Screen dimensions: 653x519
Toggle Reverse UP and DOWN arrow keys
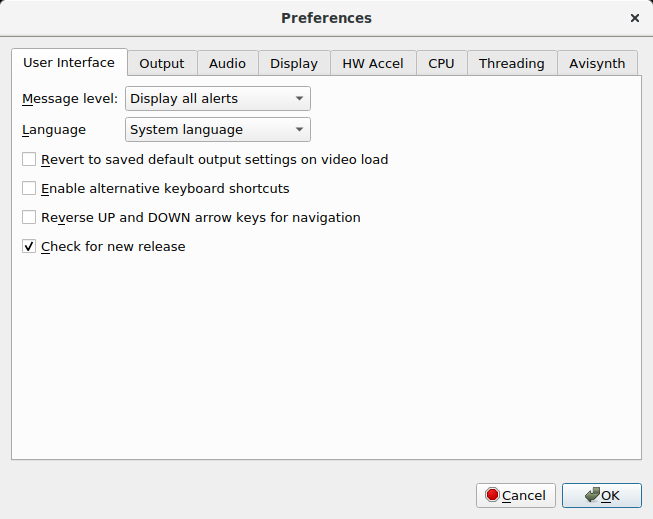coord(29,217)
